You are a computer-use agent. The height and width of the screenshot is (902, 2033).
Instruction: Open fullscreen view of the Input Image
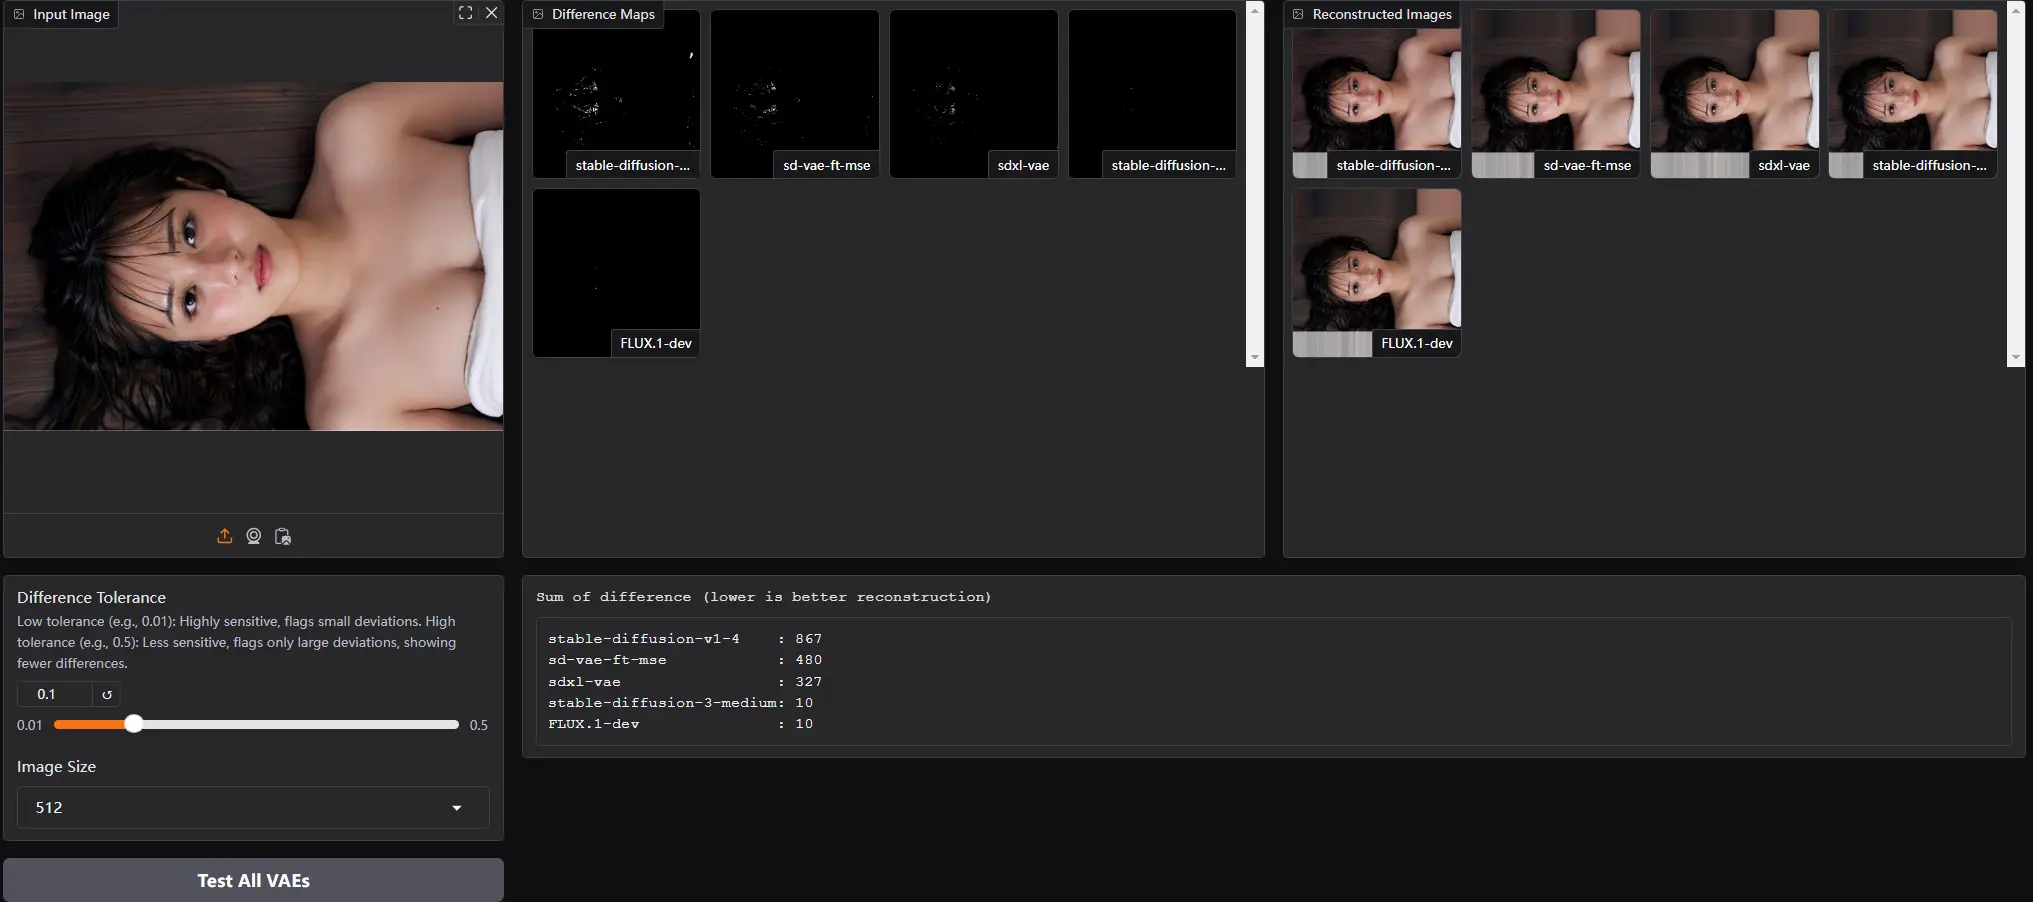pos(465,13)
